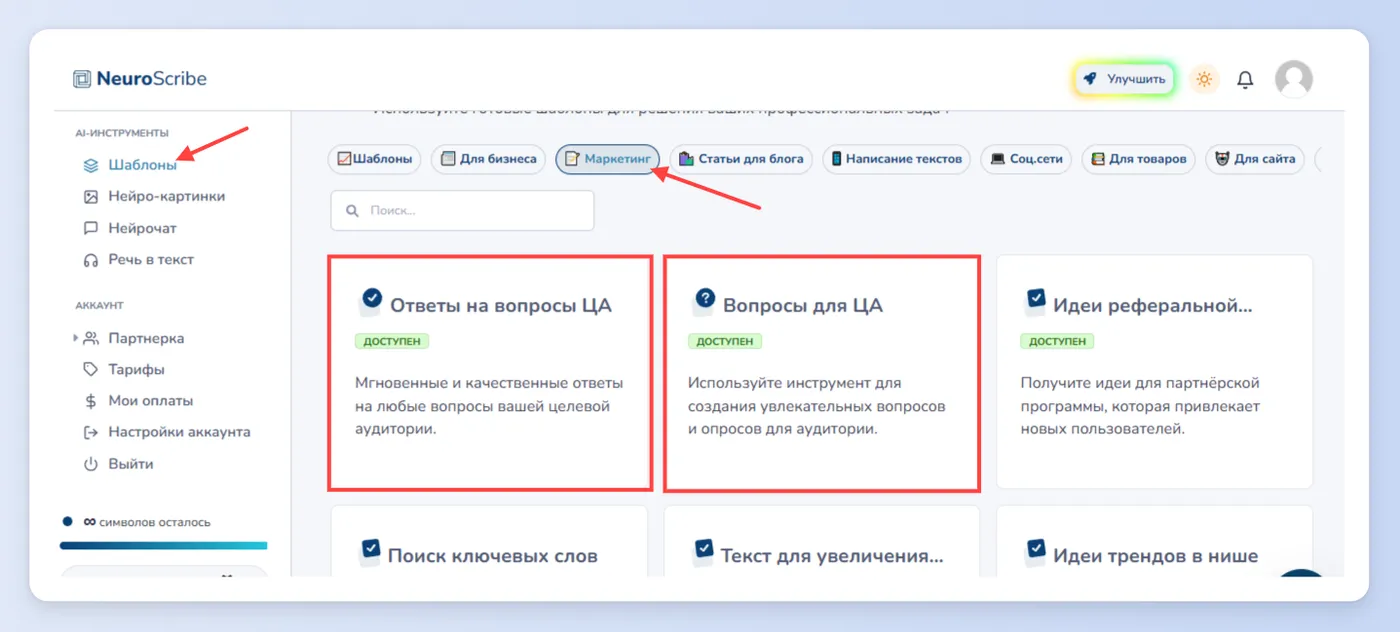The height and width of the screenshot is (632, 1400).
Task: Open the Идеи реферальной template card
Action: coord(1154,373)
